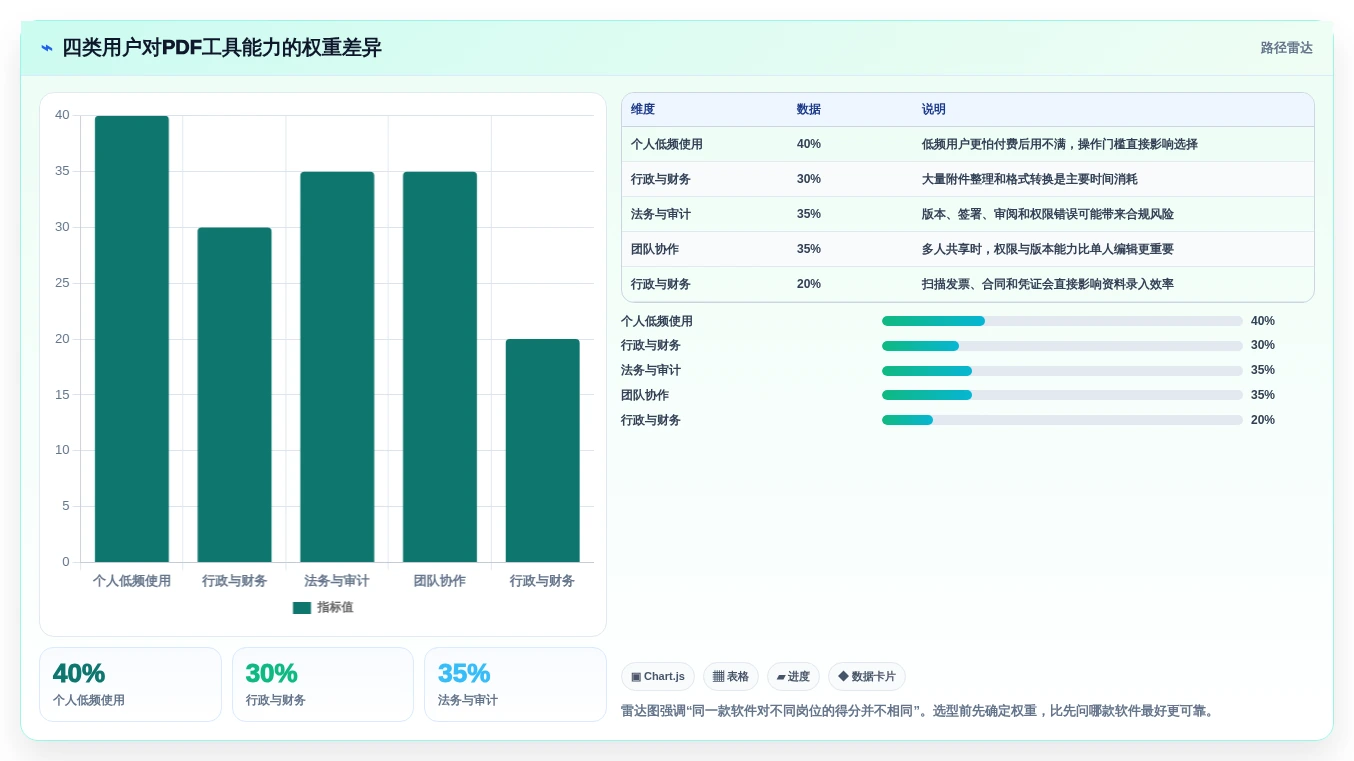Image resolution: width=1354 pixels, height=761 pixels.
Task: Click the 维度 column header
Action: pyautogui.click(x=643, y=109)
